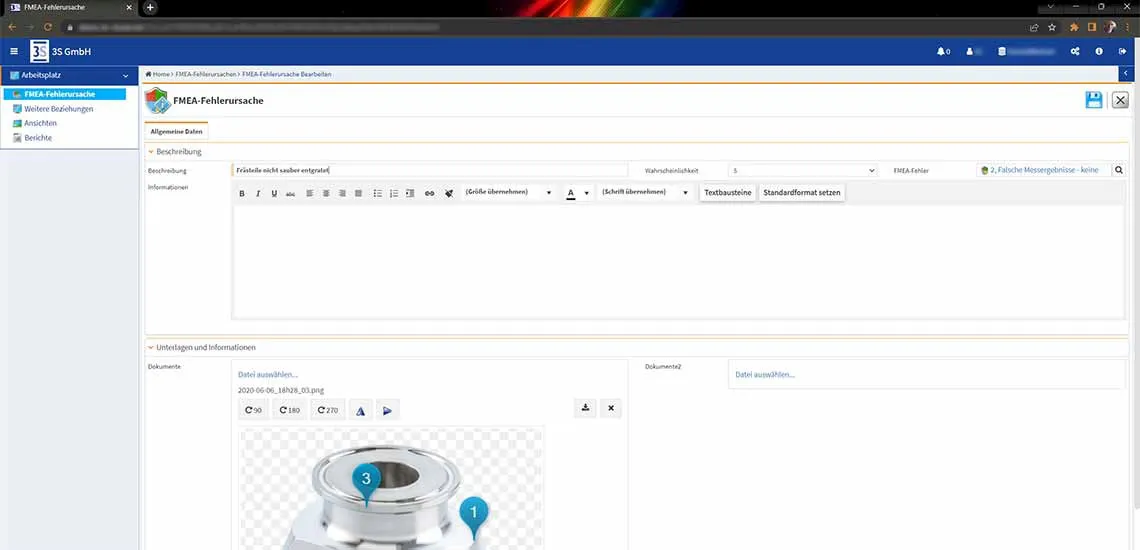Insert a hyperlink
Viewport: 1140px width, 550px height.
(x=429, y=194)
